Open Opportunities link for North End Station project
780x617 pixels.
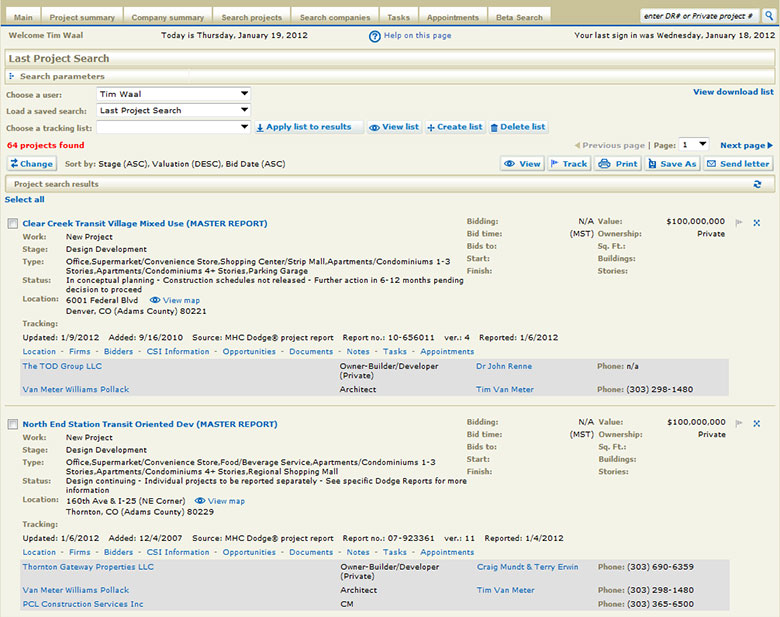pyautogui.click(x=249, y=552)
